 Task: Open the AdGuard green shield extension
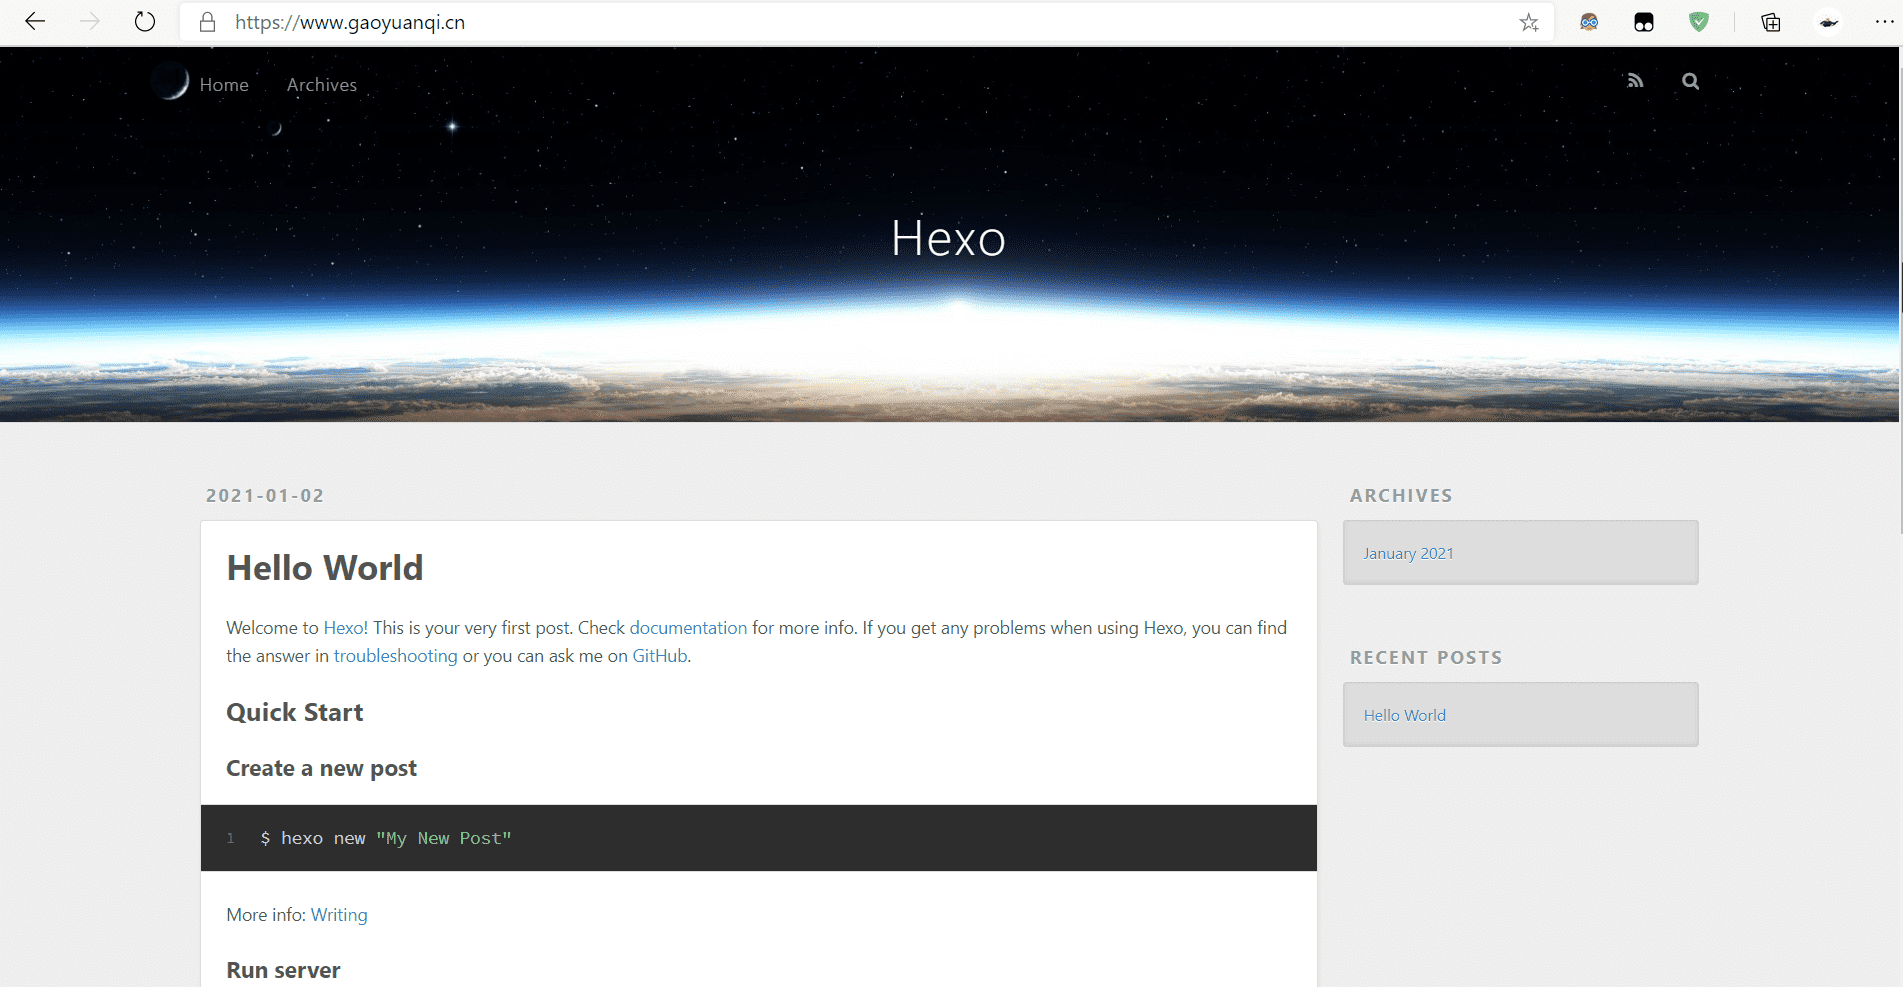coord(1698,22)
